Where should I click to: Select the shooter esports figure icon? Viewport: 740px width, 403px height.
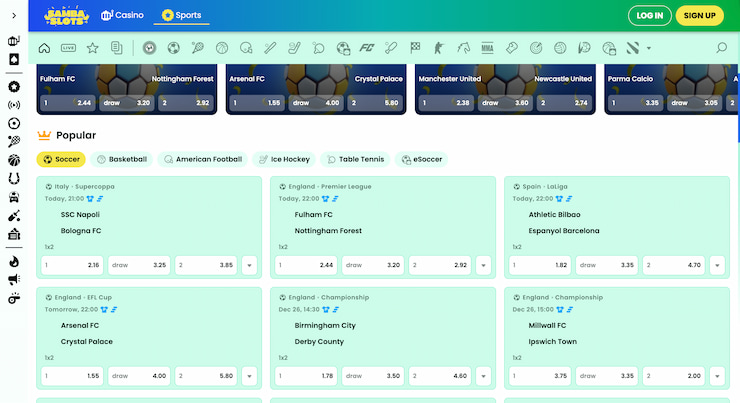pyautogui.click(x=439, y=48)
